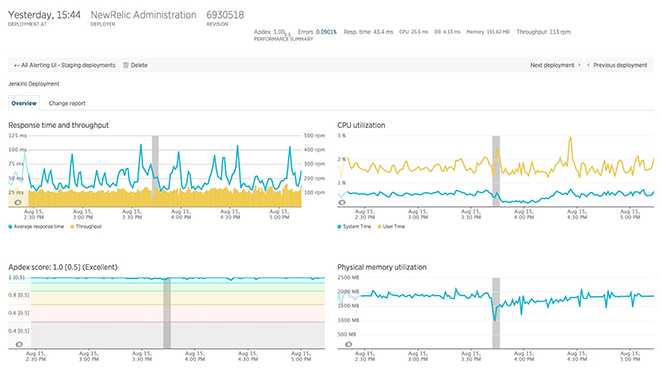
Task: Go to Next deployment
Action: (555, 65)
